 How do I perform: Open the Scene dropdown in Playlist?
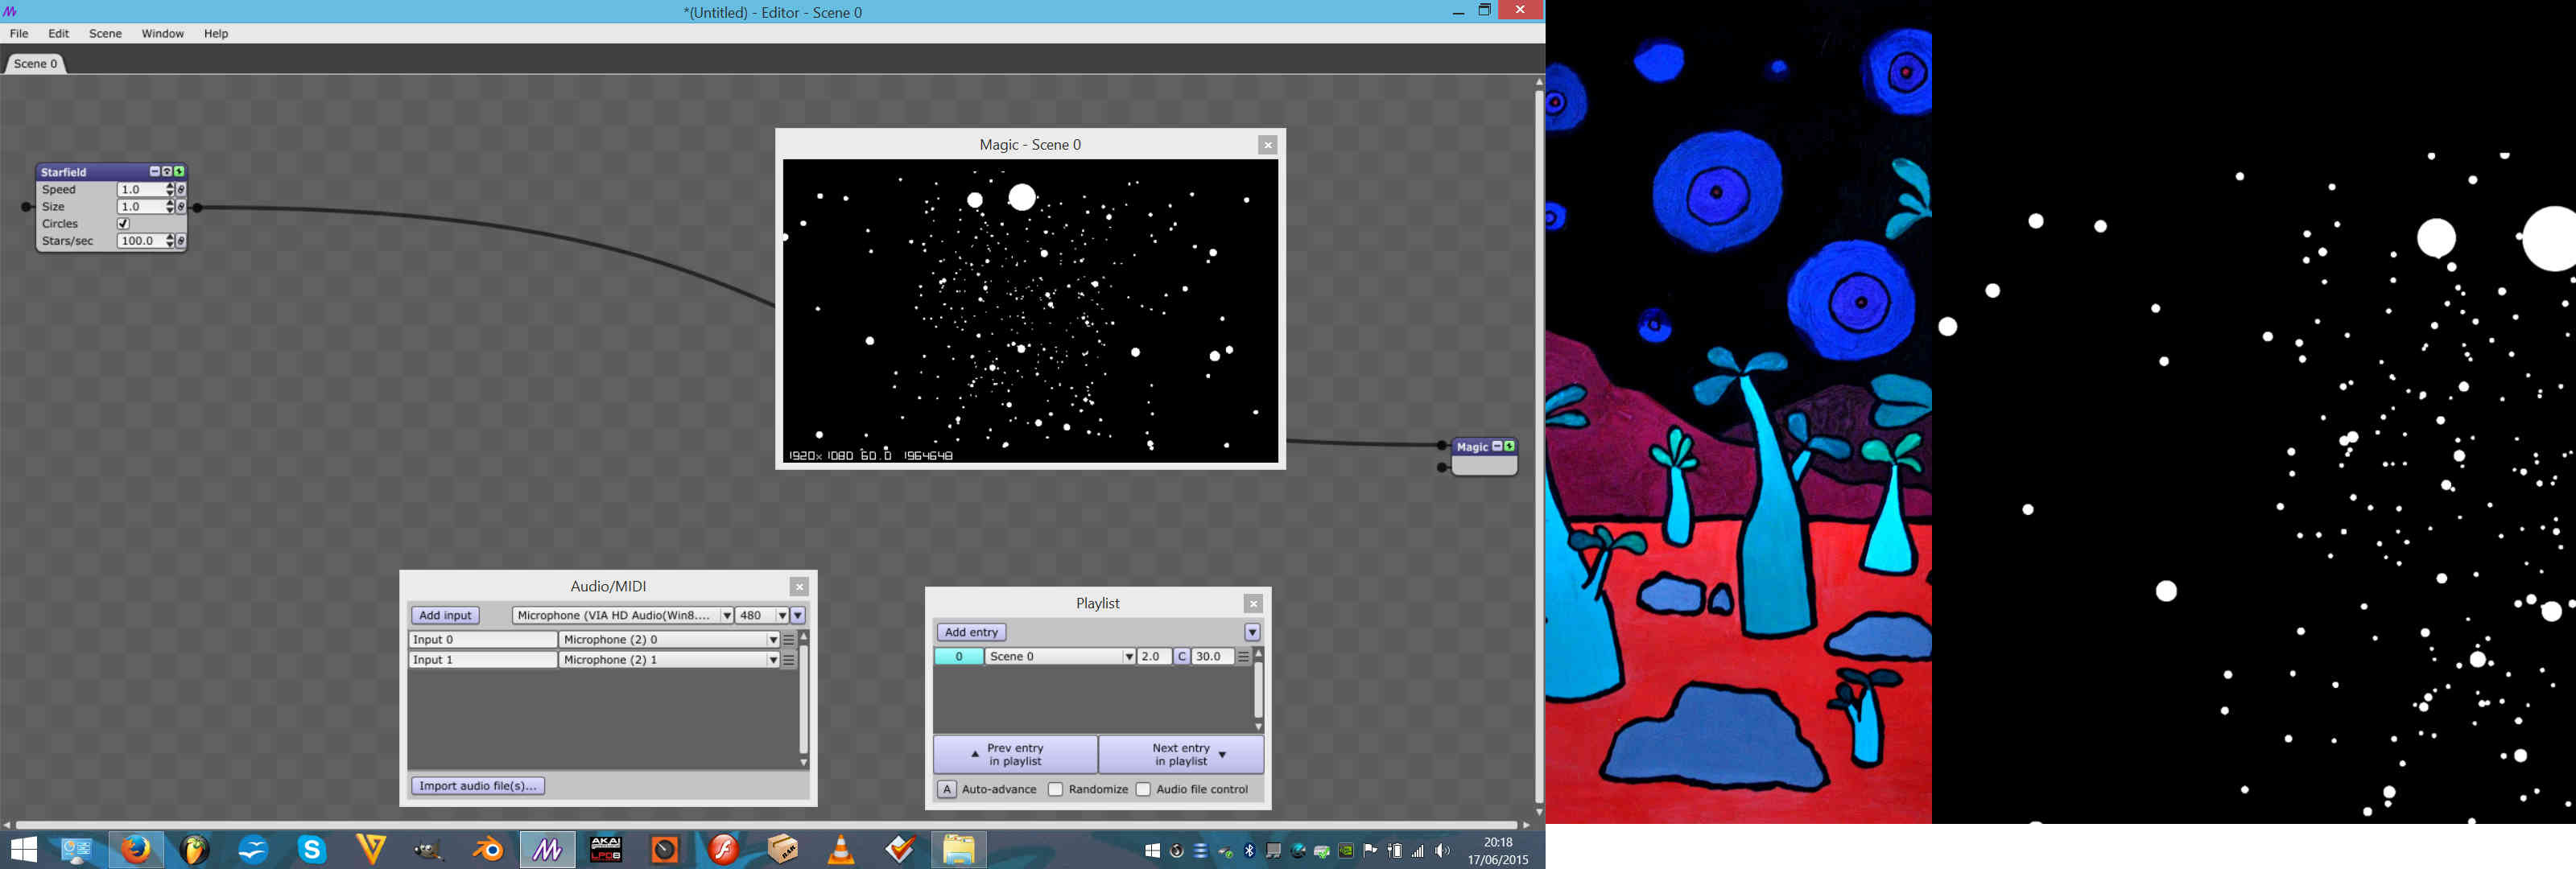[x=1125, y=656]
